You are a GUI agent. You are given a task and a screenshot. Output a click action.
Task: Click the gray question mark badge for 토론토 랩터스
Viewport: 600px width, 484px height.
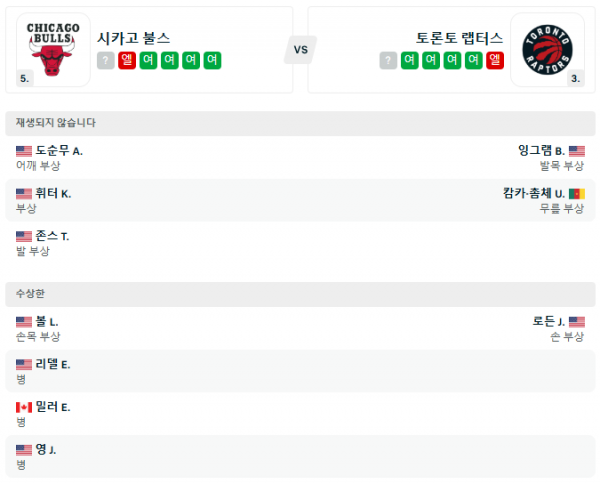(389, 61)
